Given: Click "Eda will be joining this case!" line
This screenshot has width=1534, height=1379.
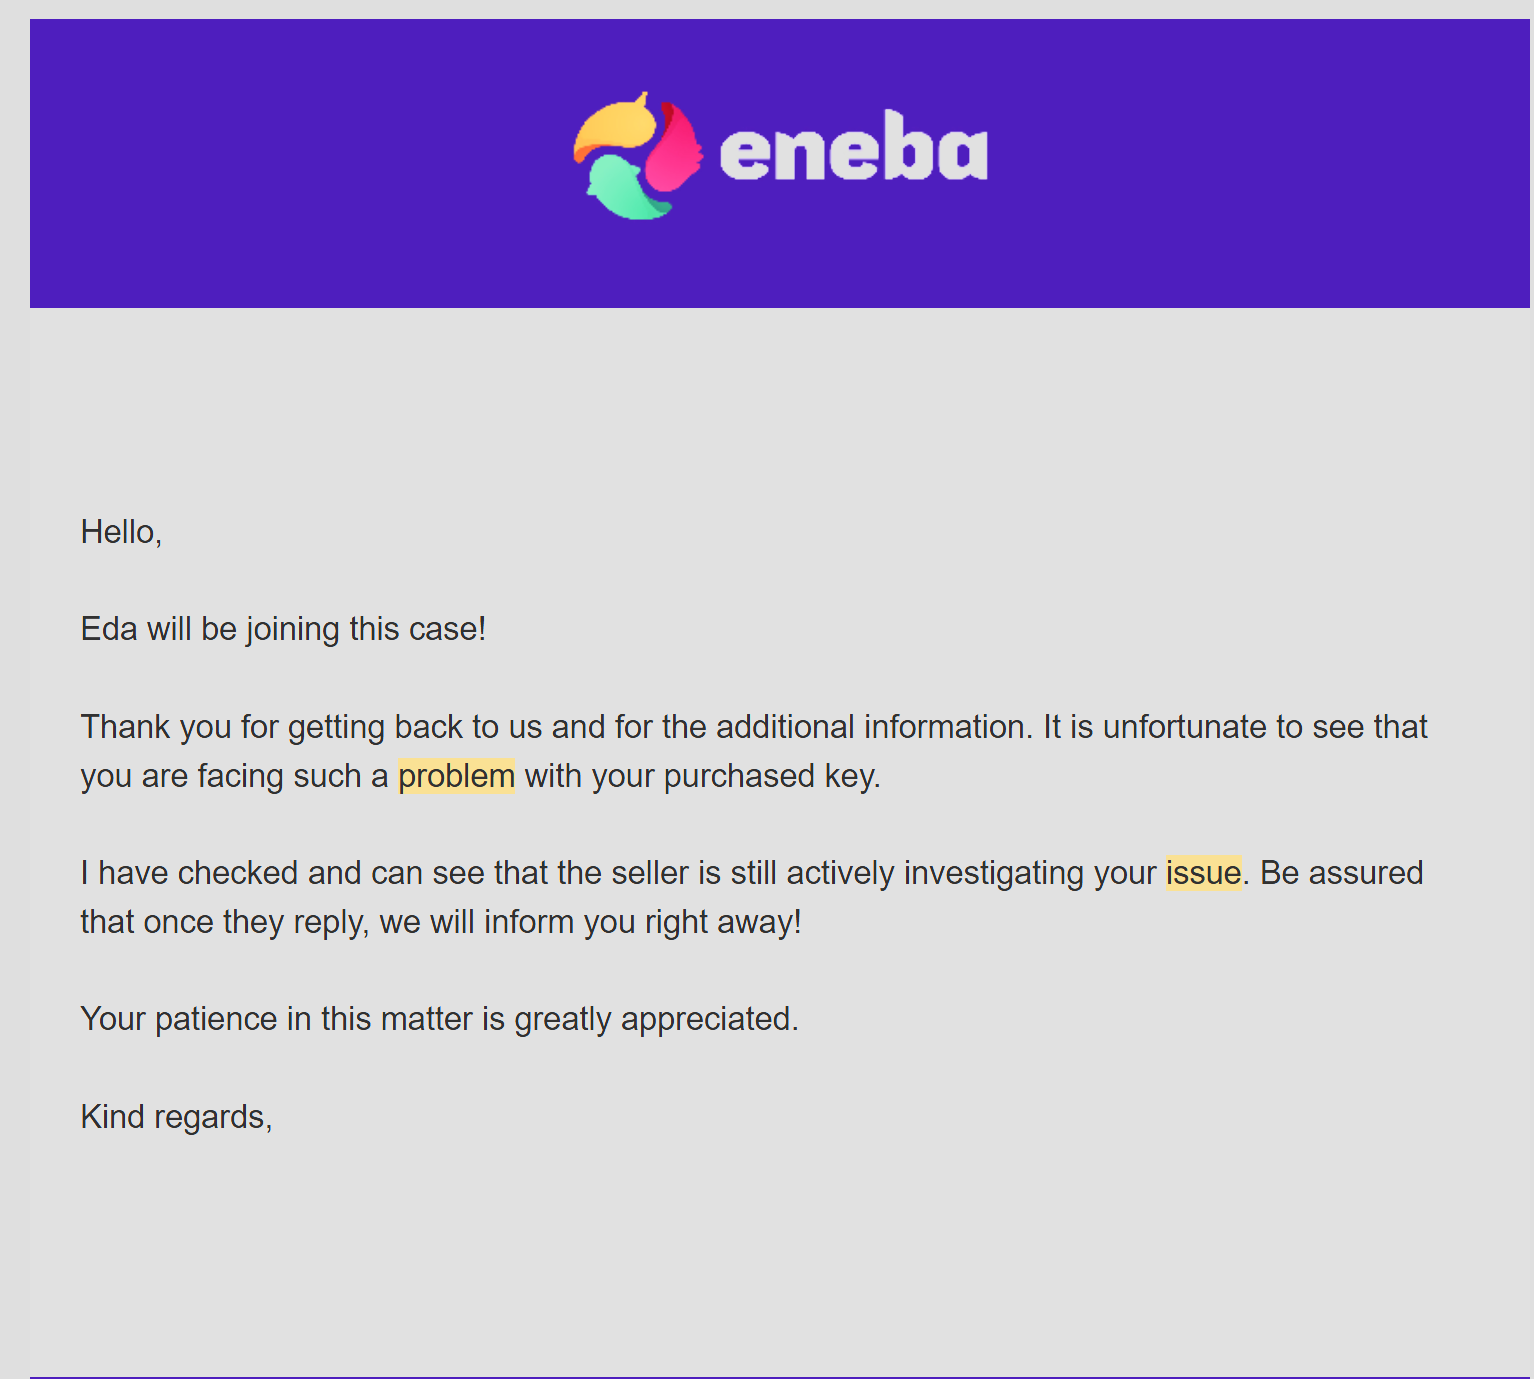Looking at the screenshot, I should point(283,629).
